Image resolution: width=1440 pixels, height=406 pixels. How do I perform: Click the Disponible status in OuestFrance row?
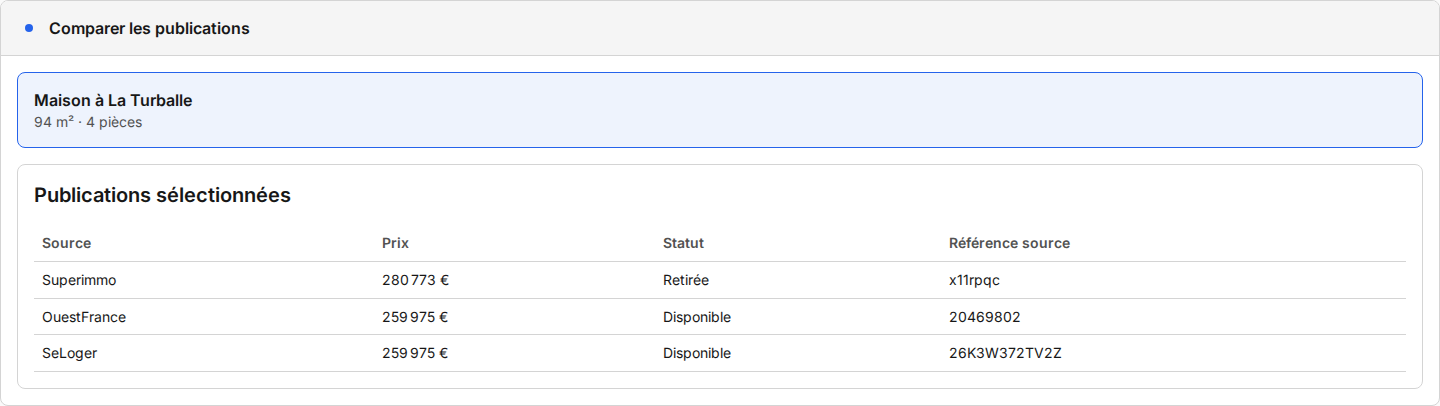[697, 317]
